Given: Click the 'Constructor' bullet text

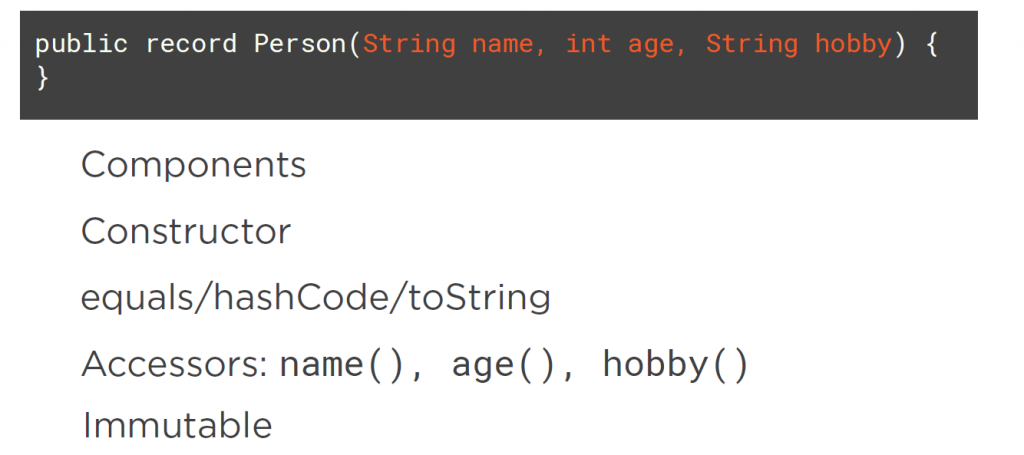Looking at the screenshot, I should (x=186, y=231).
